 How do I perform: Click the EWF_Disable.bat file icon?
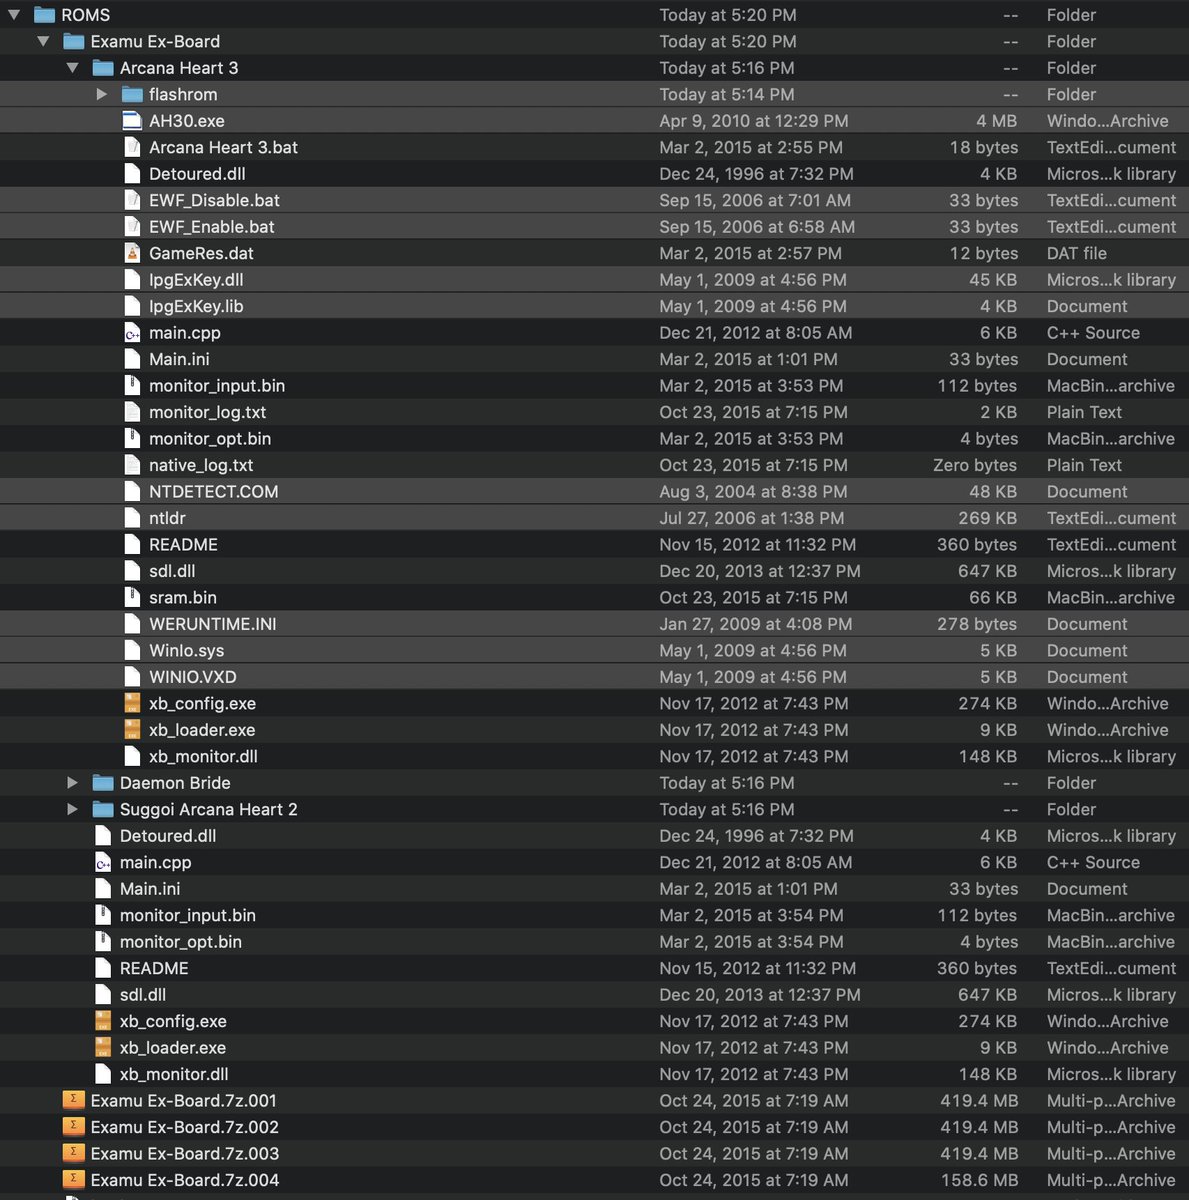(132, 200)
